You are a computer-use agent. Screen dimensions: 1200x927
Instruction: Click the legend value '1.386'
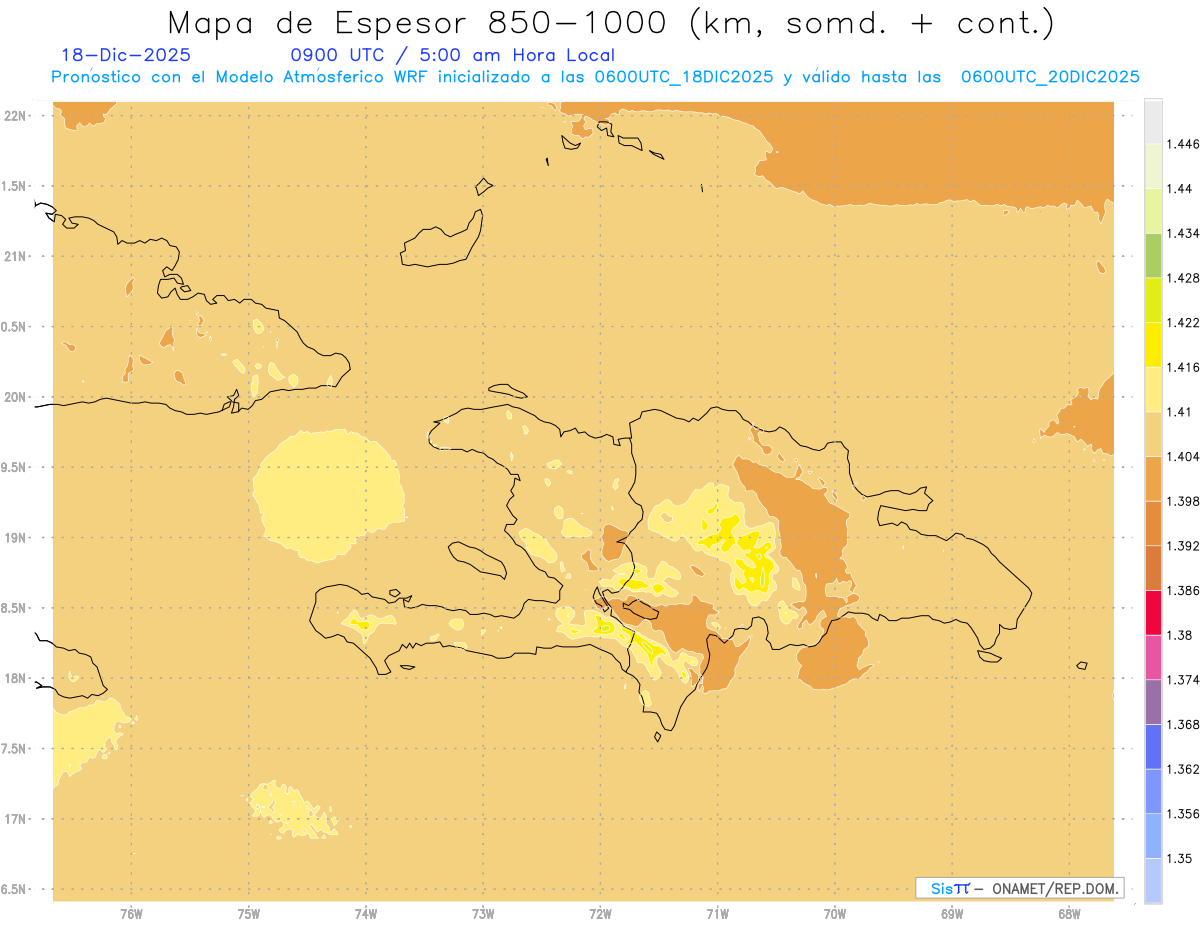tap(1184, 591)
